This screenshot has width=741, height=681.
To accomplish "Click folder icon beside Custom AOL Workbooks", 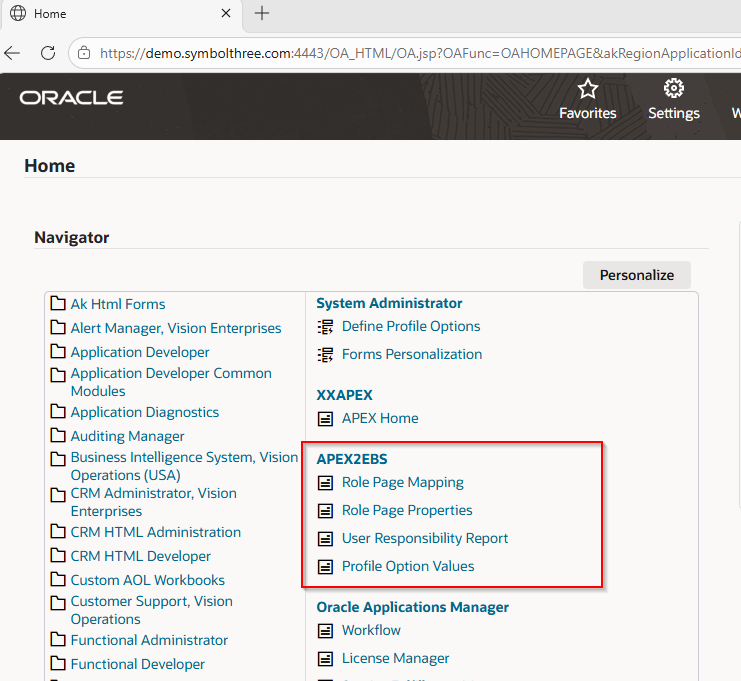I will tap(58, 579).
